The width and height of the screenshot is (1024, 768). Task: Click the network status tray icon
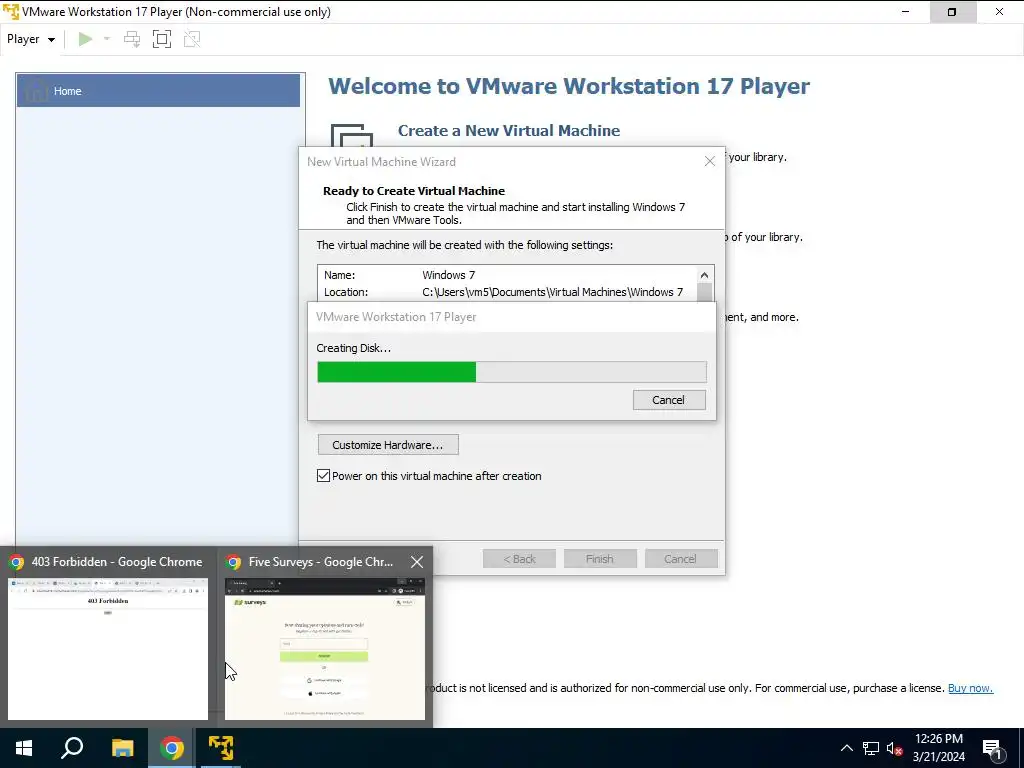click(871, 748)
